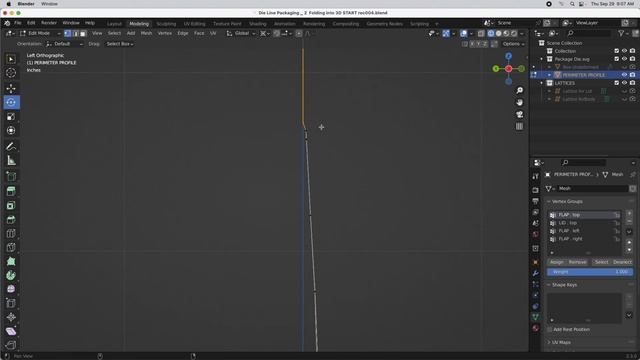The image size is (640, 360).
Task: Check the Add Rest Position checkbox
Action: [x=550, y=329]
